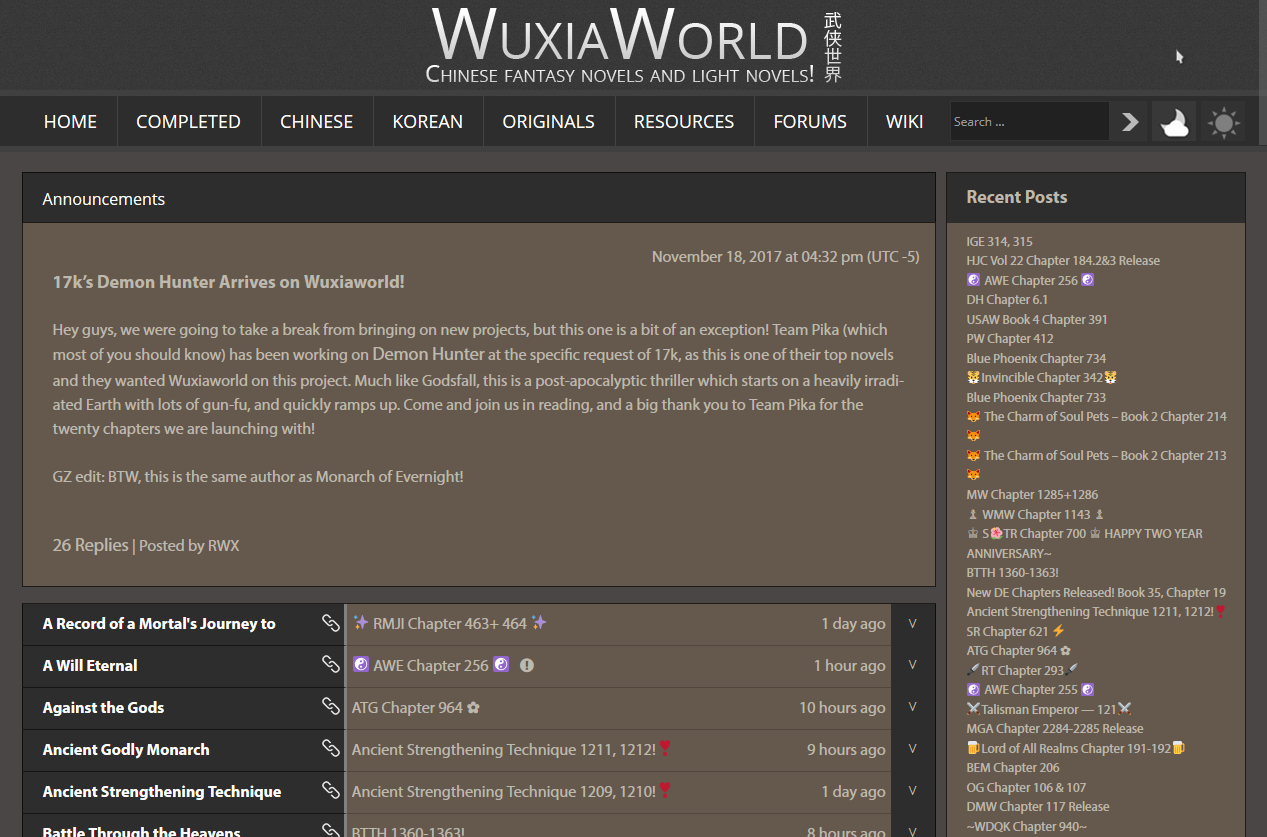
Task: Read AWE Chapter 256 in novel list
Action: point(431,665)
